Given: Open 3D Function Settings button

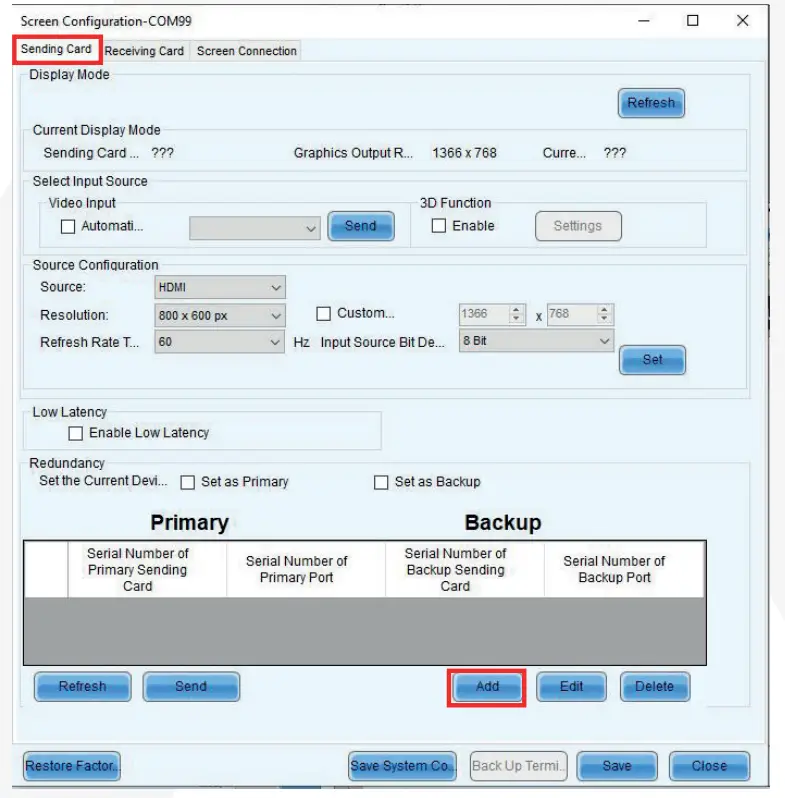Looking at the screenshot, I should tap(578, 226).
